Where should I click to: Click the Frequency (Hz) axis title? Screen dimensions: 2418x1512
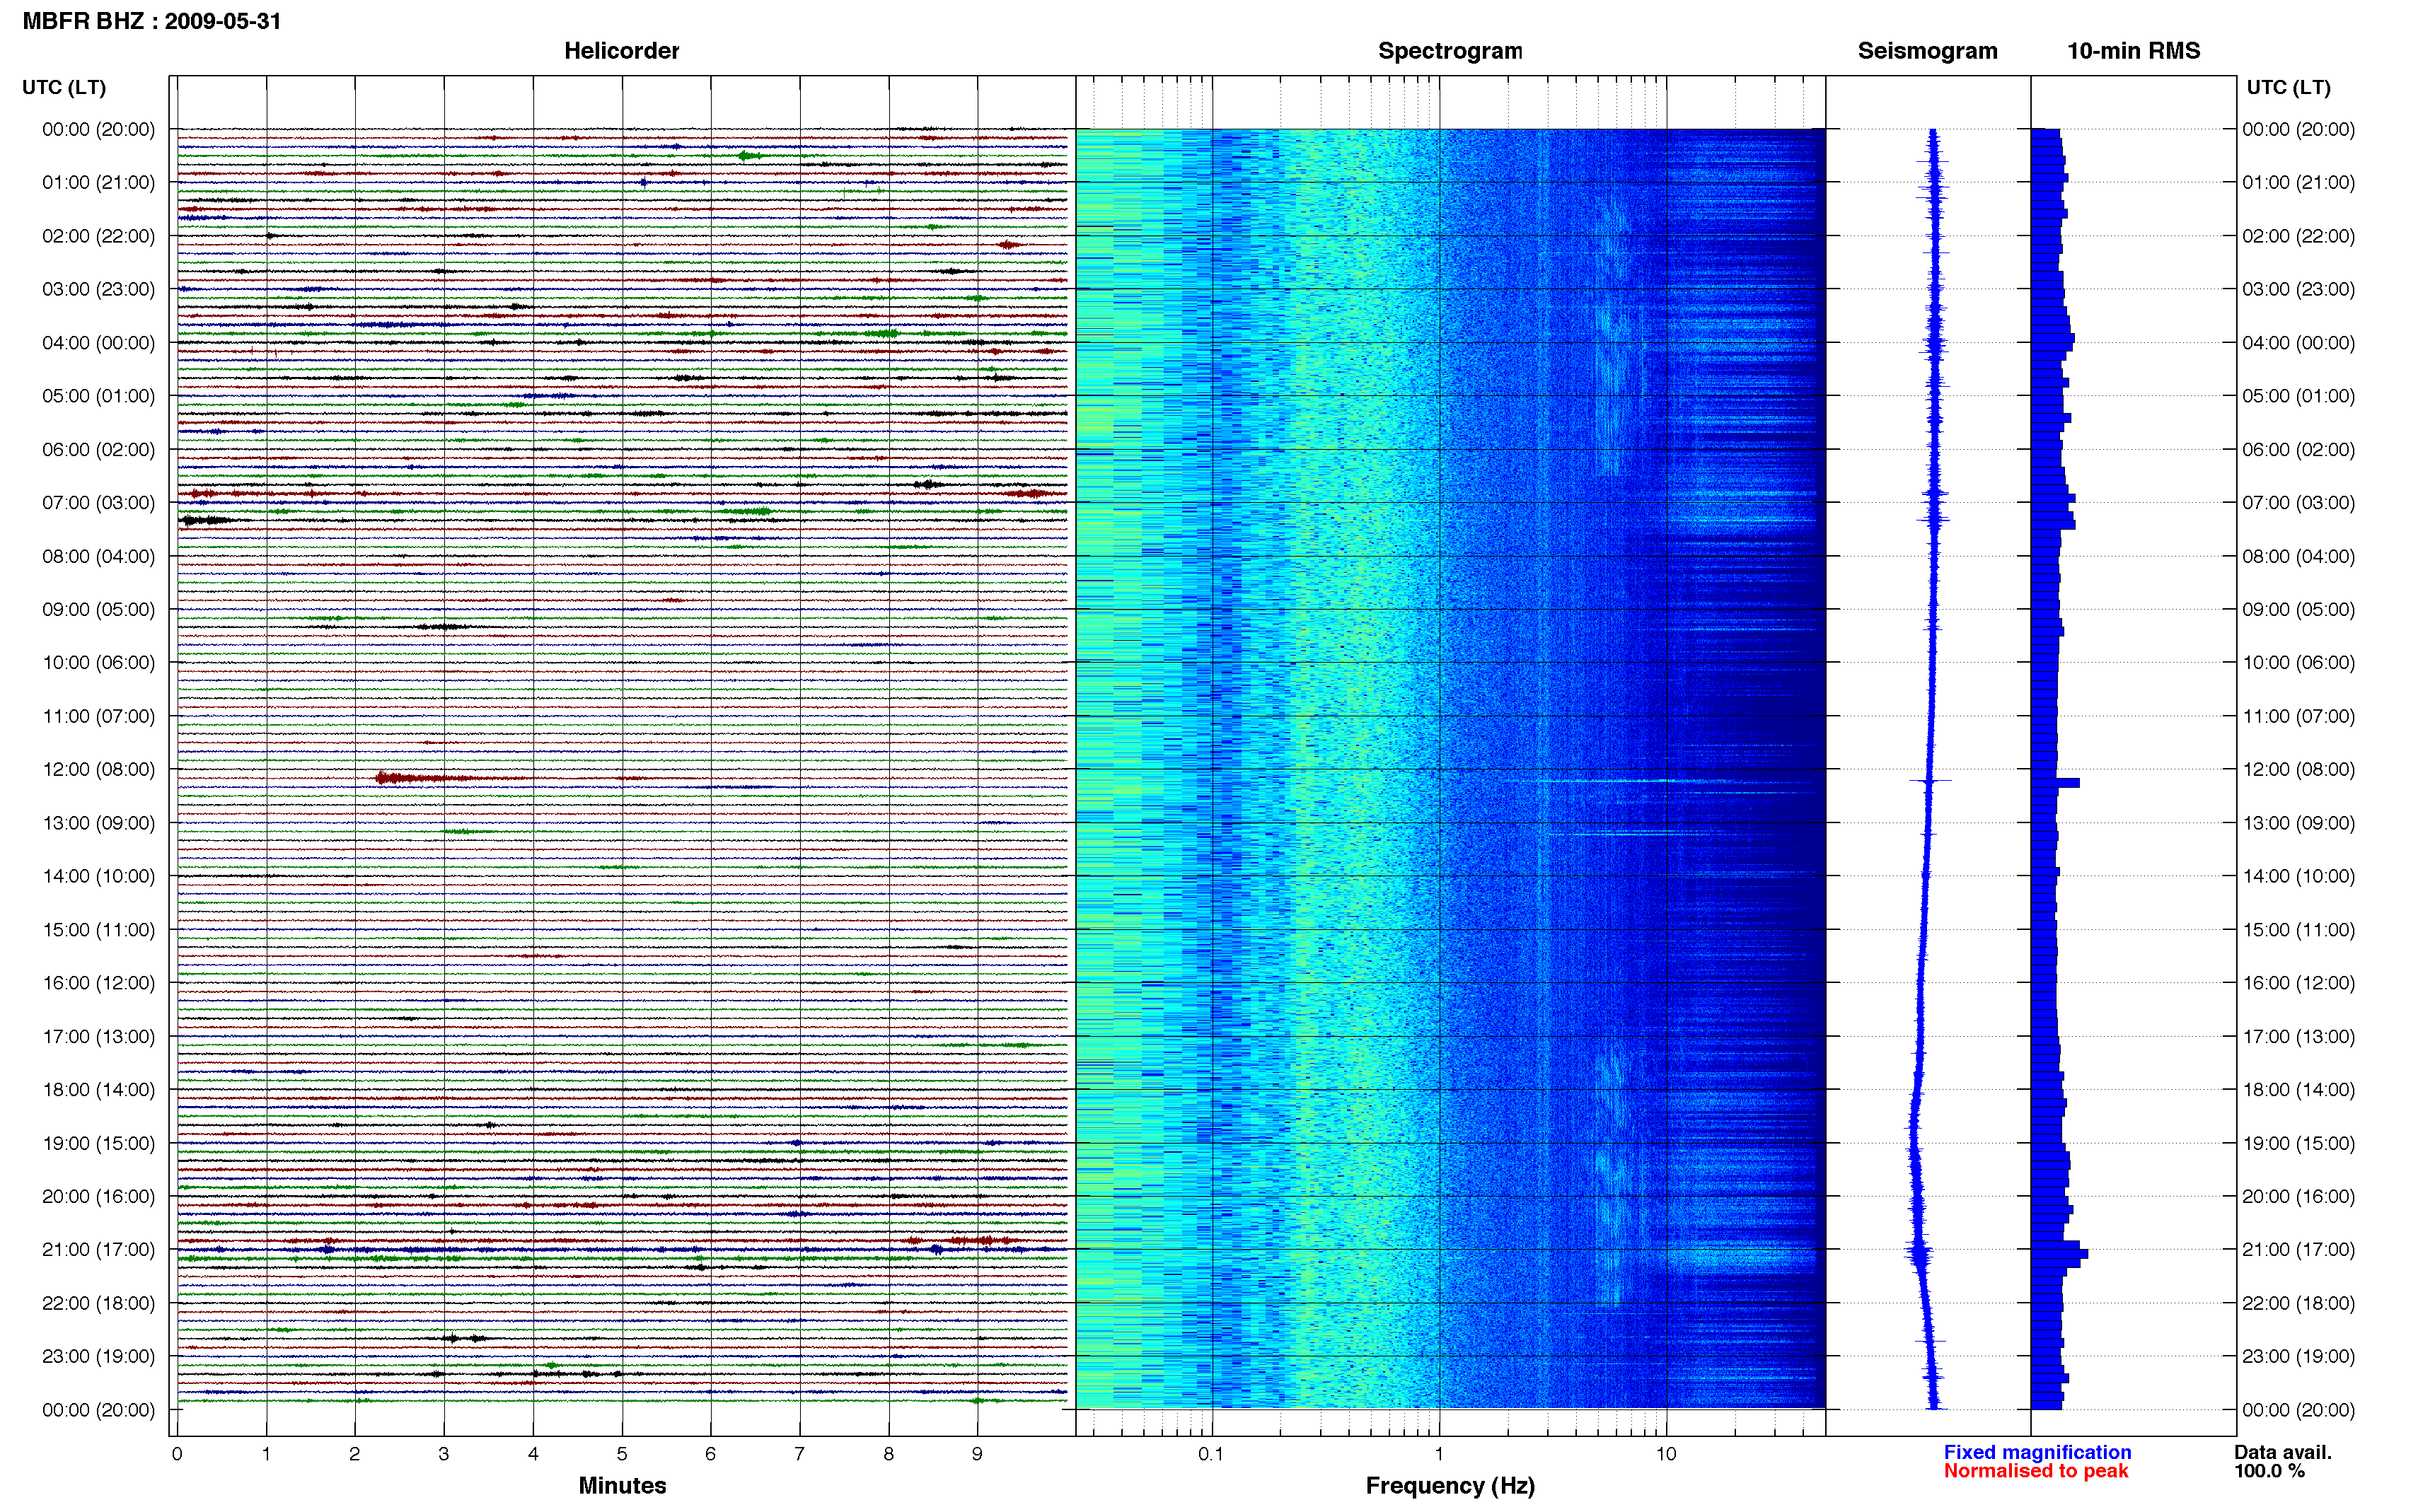click(x=1450, y=1486)
